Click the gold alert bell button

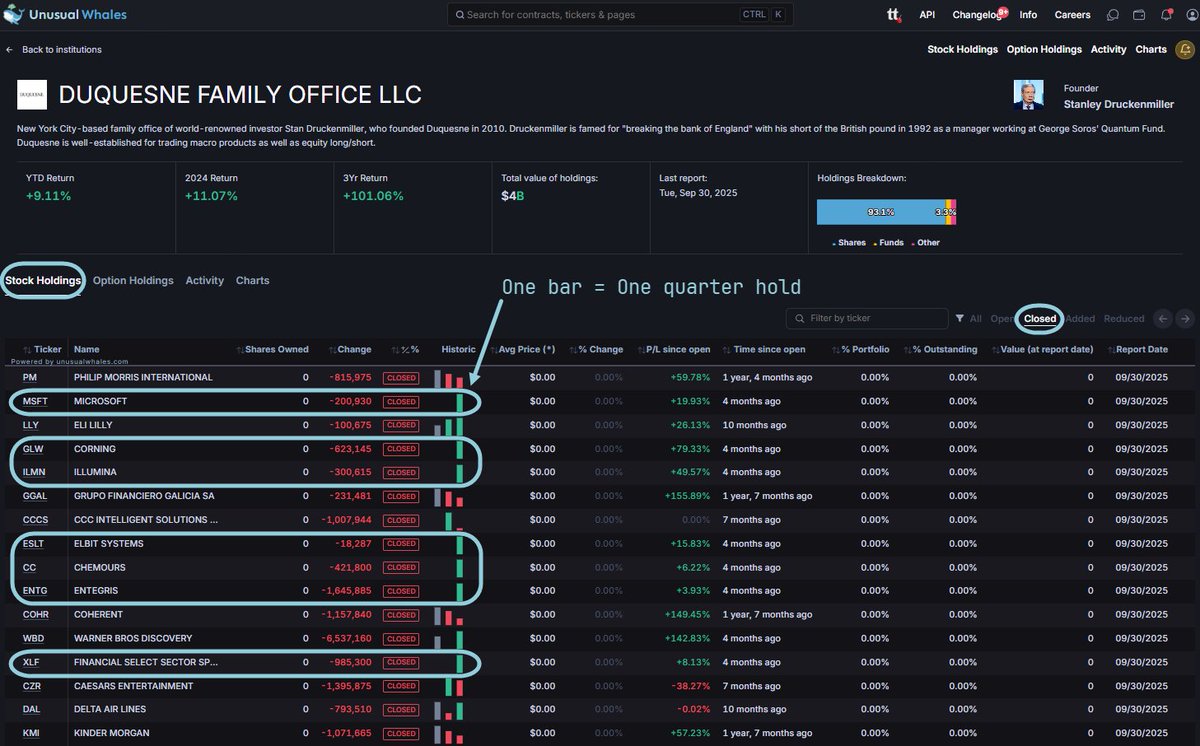(x=1186, y=50)
